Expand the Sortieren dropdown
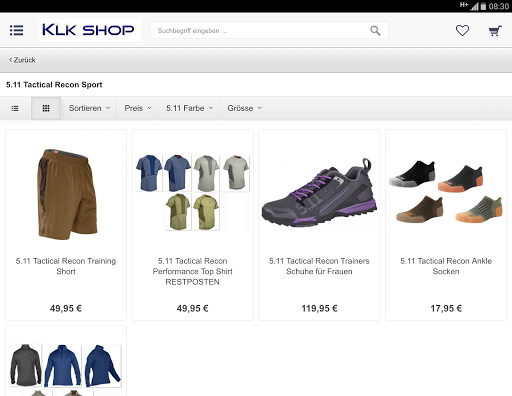This screenshot has width=512, height=396. (x=89, y=108)
